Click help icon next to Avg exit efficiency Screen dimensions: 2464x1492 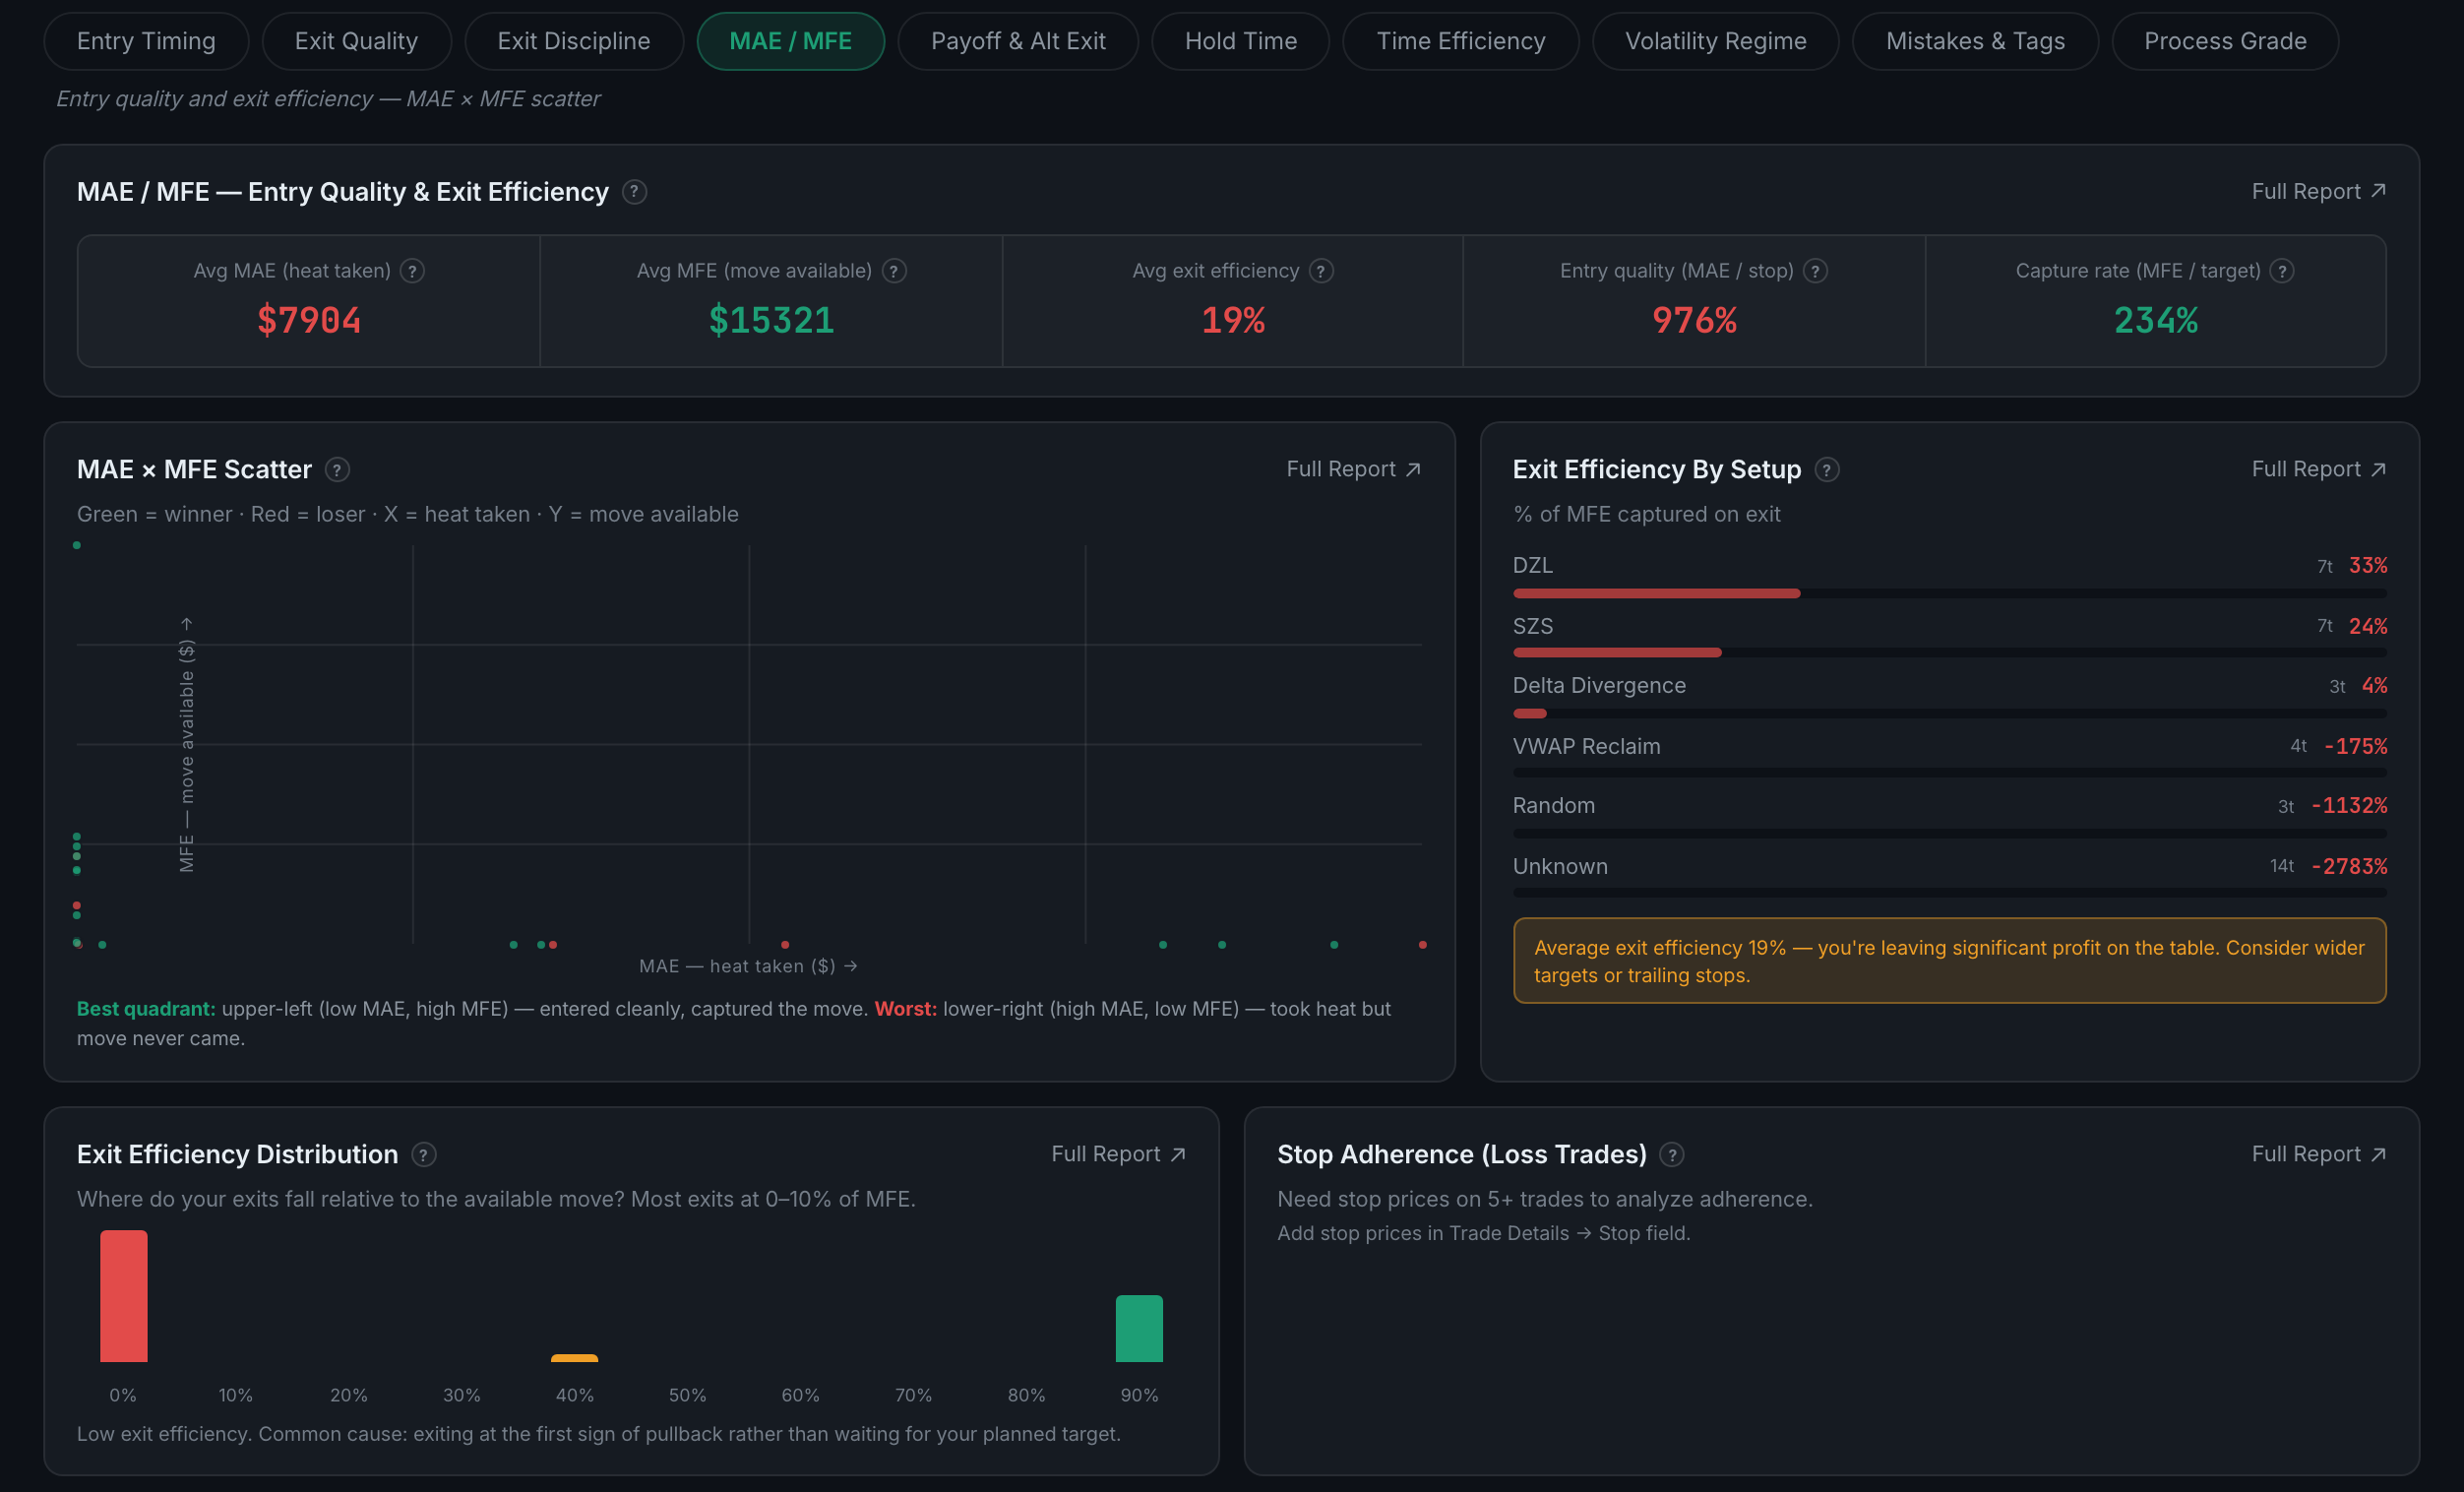click(1321, 271)
